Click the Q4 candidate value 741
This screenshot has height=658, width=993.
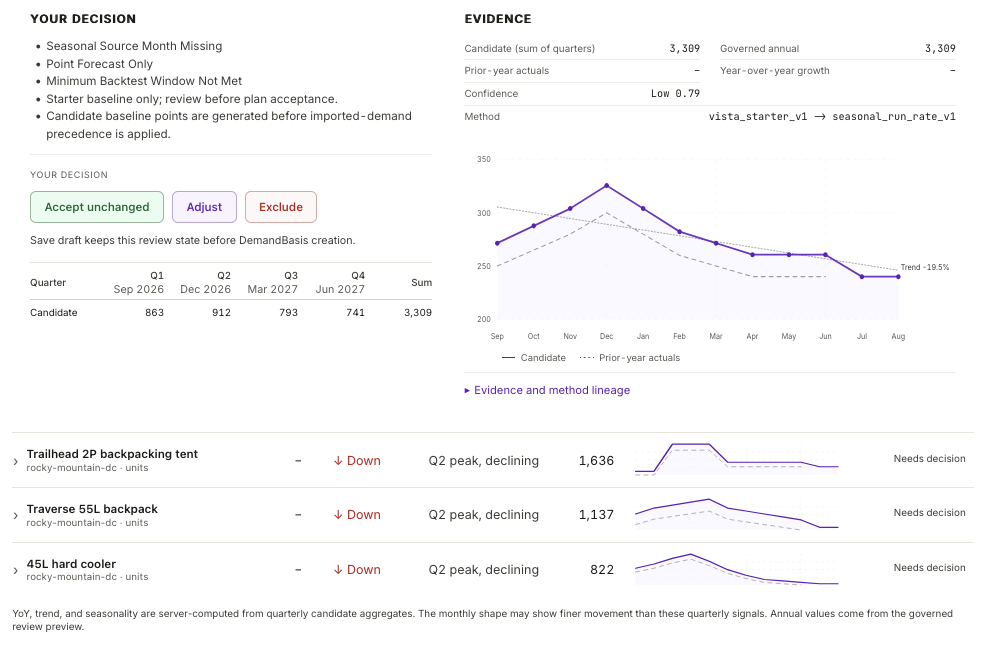[355, 312]
